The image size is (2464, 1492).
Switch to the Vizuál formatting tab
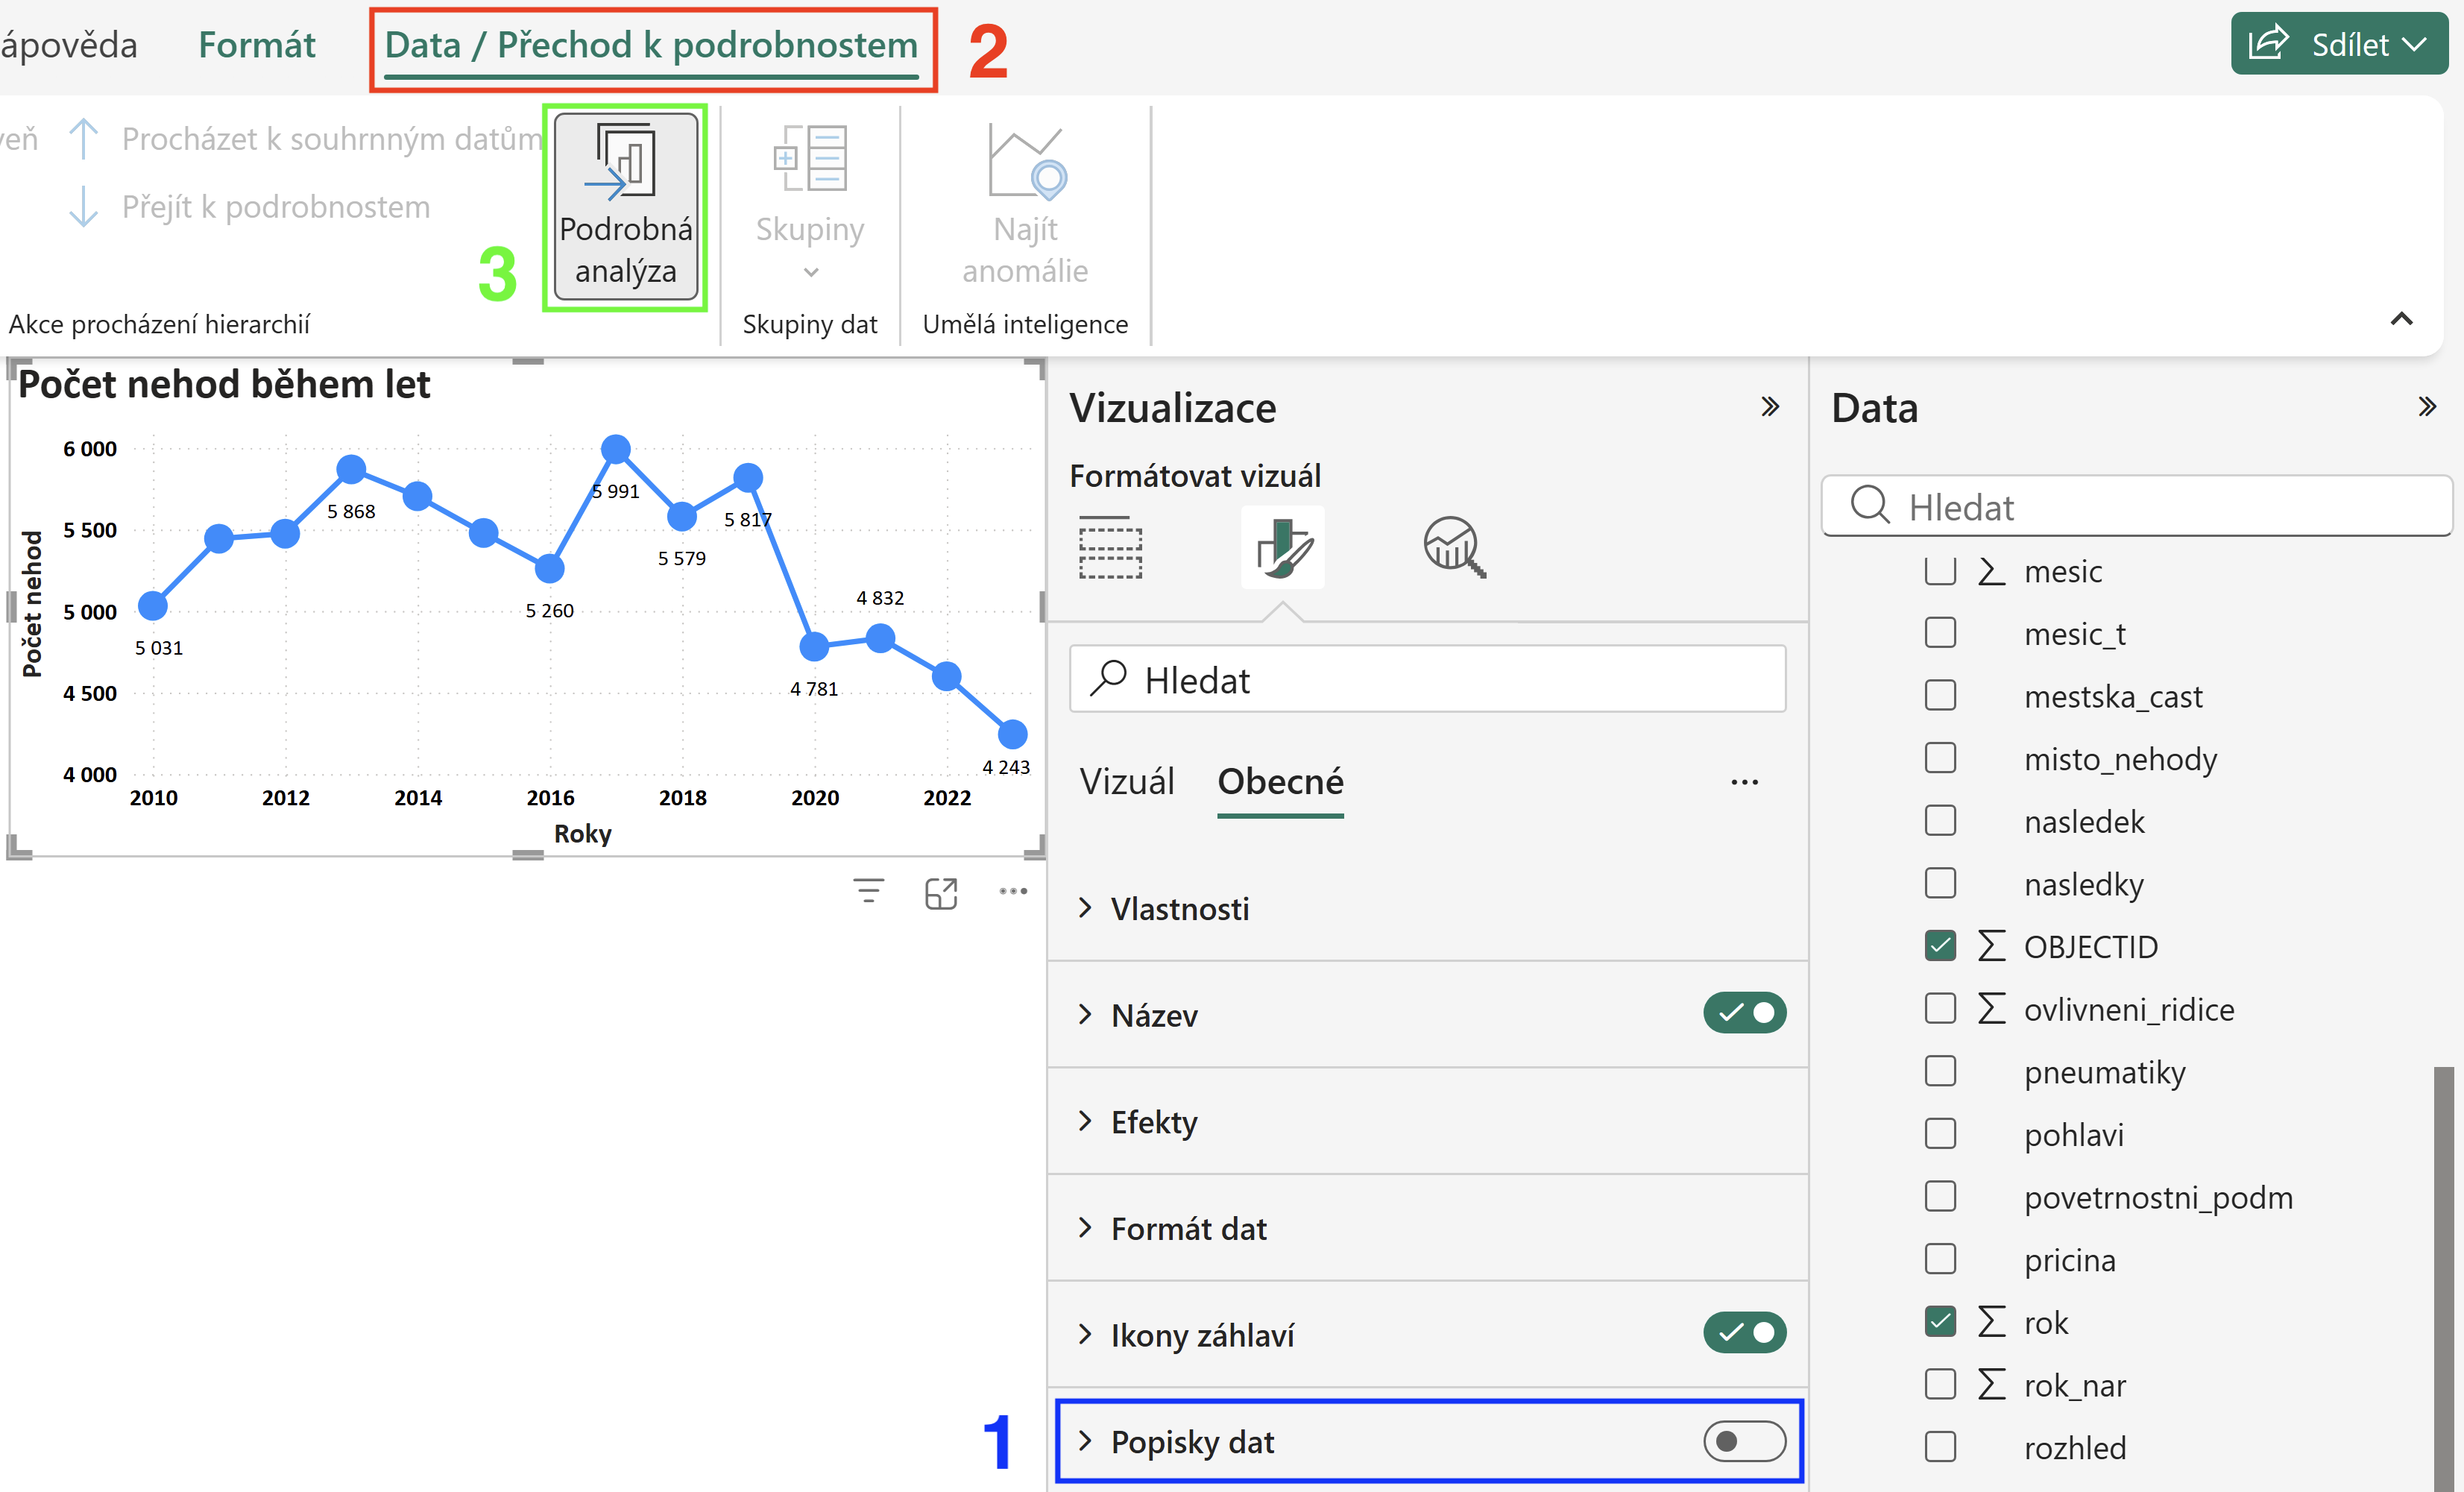[1127, 781]
